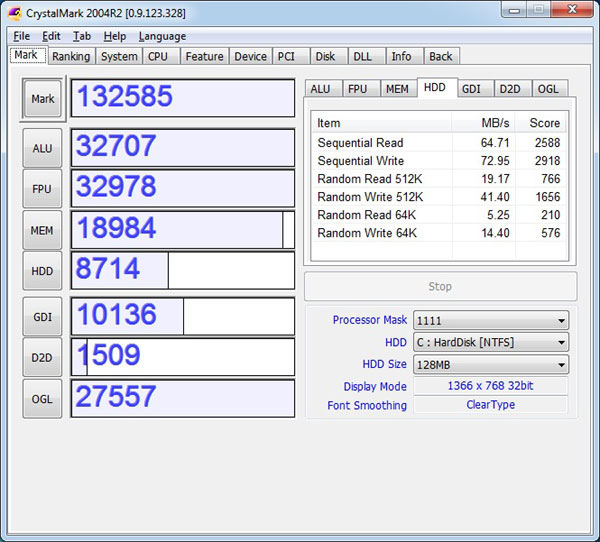
Task: Click the Score column header
Action: [x=541, y=123]
